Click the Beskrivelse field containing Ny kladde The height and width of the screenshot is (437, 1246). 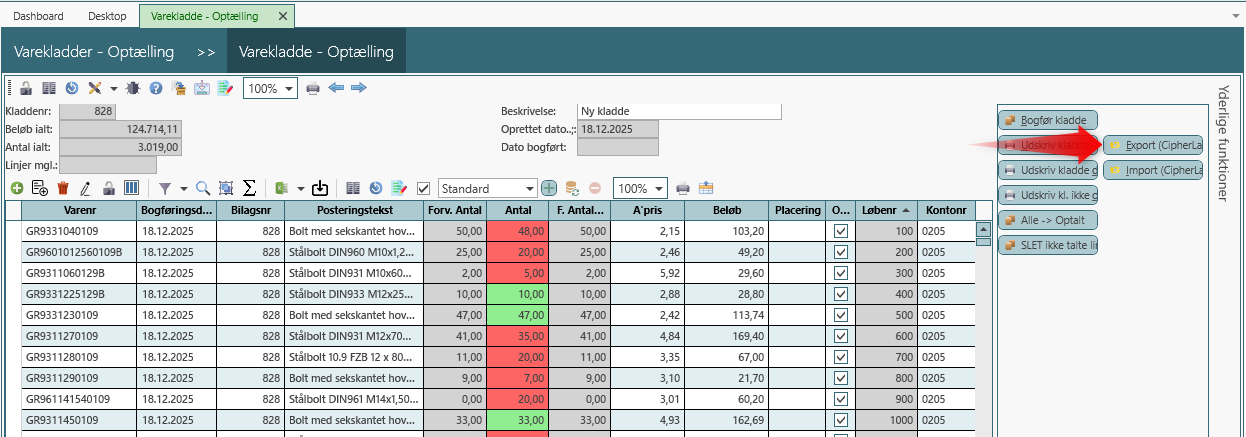679,111
